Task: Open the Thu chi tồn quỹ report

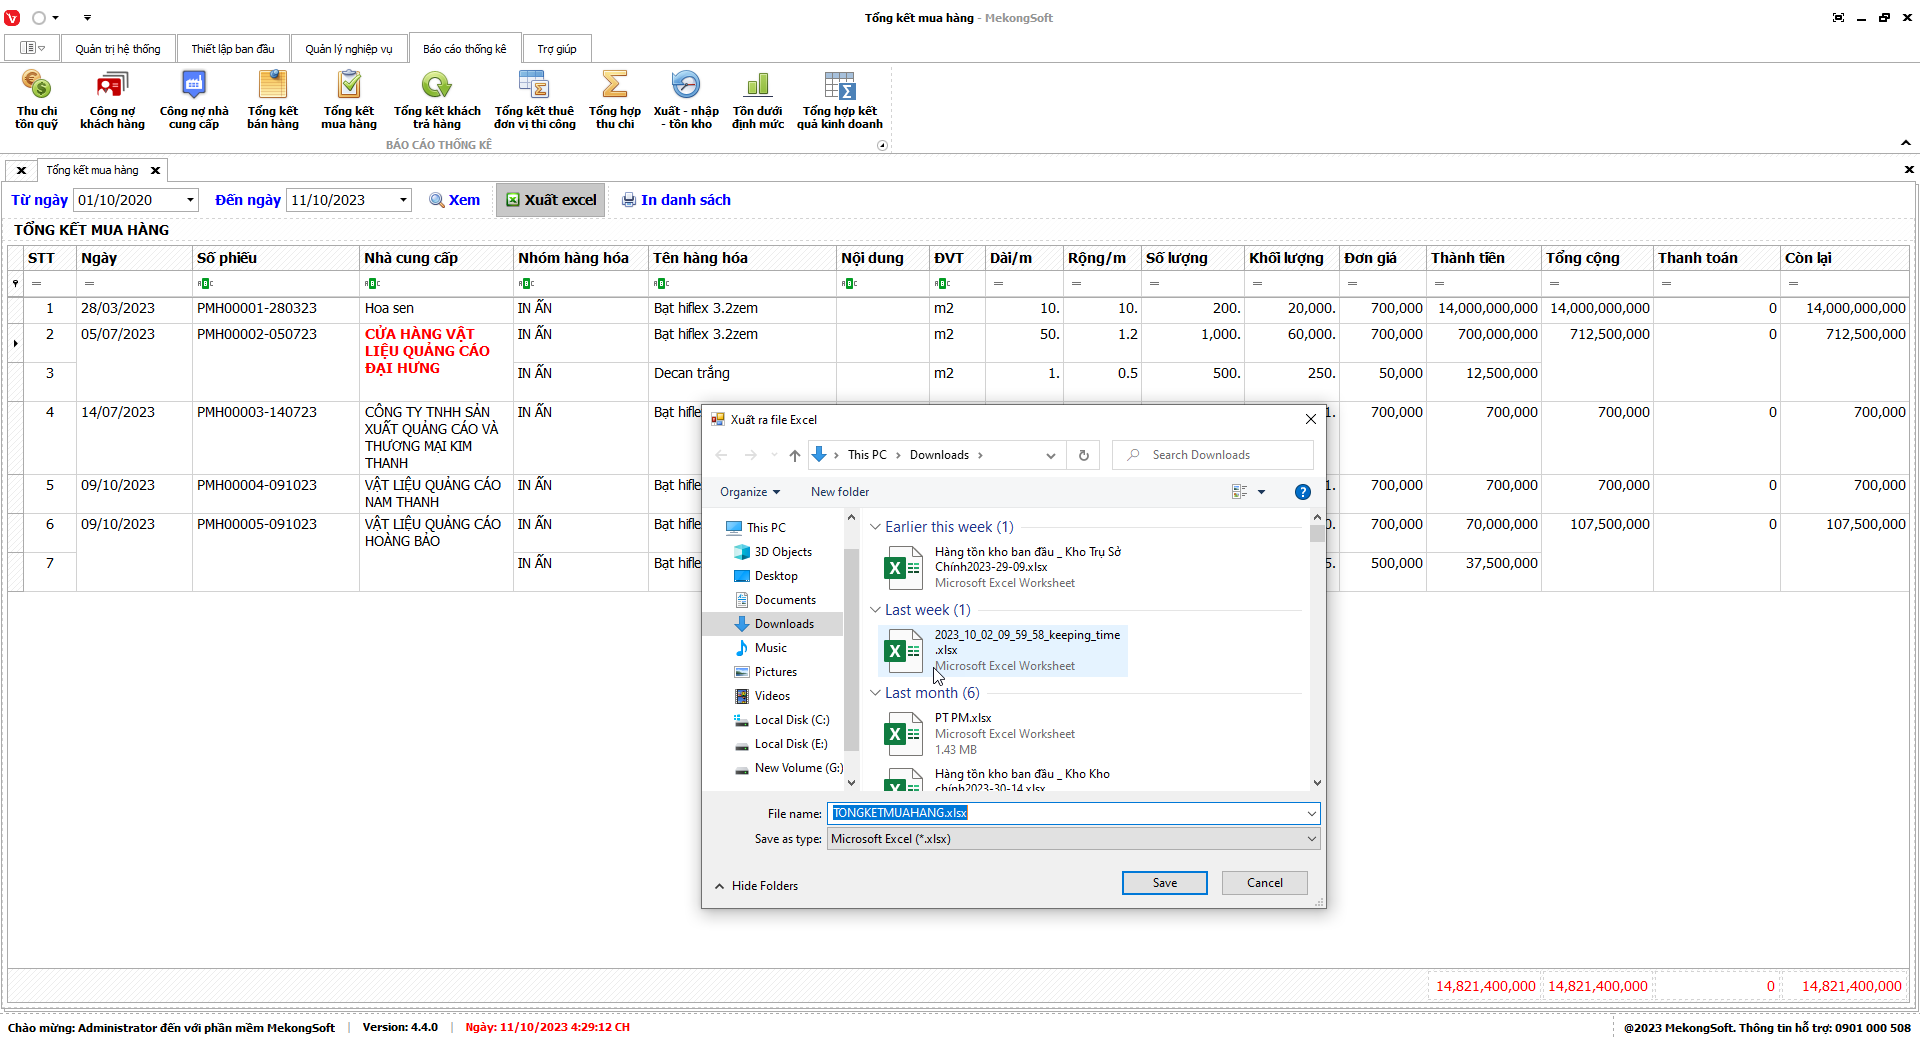Action: coord(36,100)
